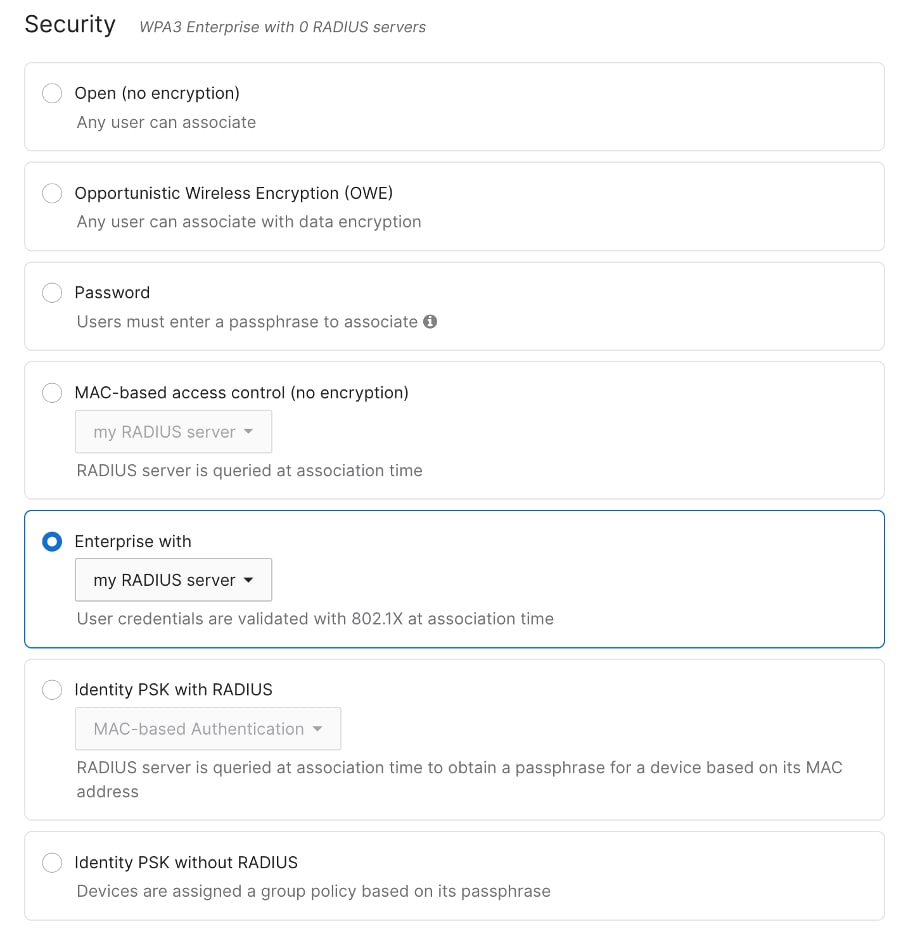Click the 'Open (no encryption)' label text
The image size is (920, 936).
coord(157,93)
